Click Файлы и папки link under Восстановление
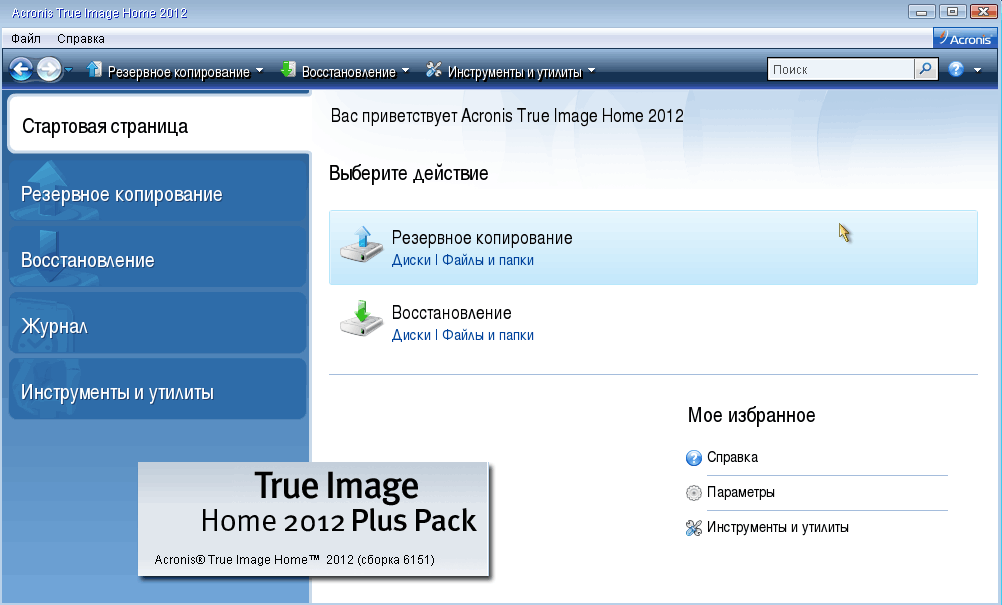This screenshot has width=1002, height=605. pos(488,335)
